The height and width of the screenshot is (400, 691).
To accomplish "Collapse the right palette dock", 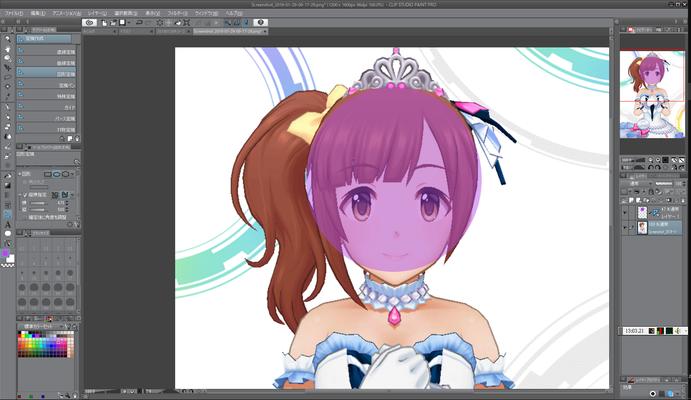I will [x=687, y=21].
